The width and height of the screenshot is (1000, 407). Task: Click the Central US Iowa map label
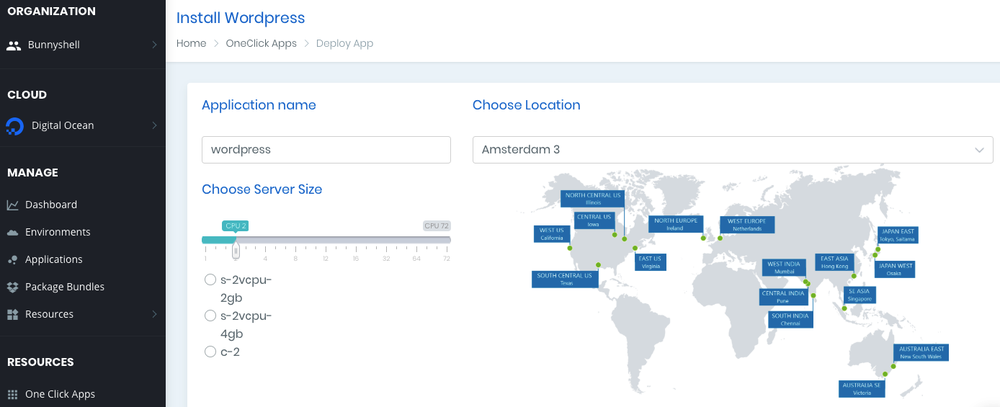tap(594, 221)
